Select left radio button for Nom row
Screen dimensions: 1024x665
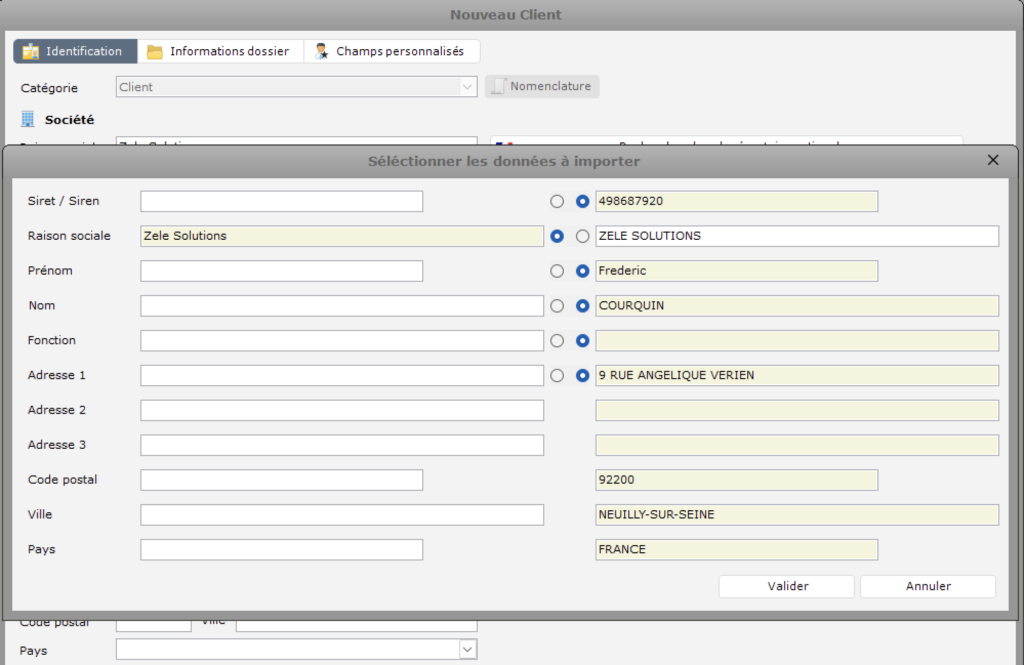coord(557,306)
